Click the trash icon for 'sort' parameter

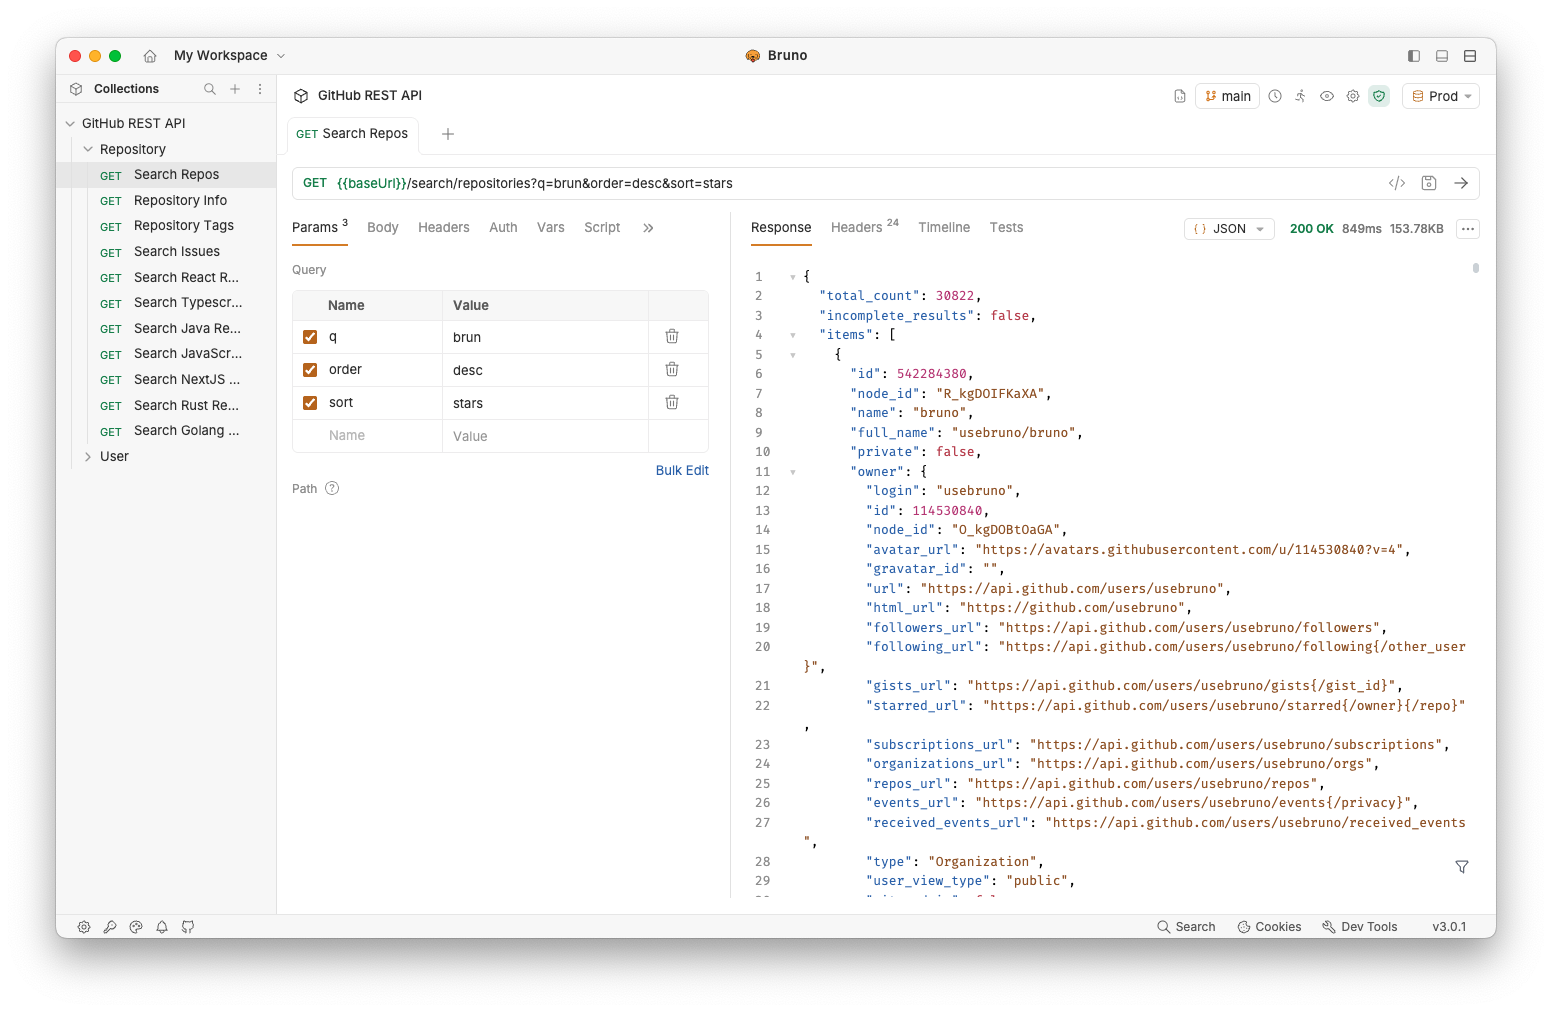(672, 402)
